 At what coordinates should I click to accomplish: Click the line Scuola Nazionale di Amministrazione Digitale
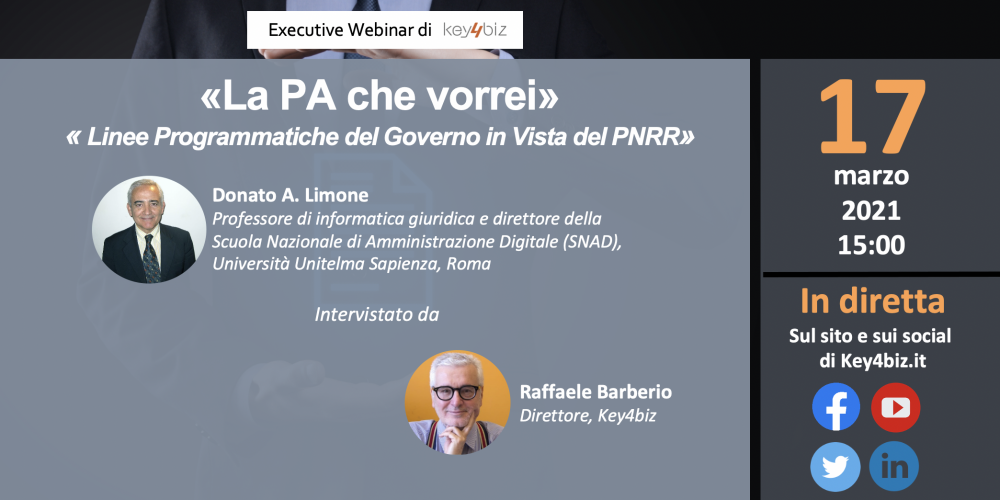tap(417, 241)
